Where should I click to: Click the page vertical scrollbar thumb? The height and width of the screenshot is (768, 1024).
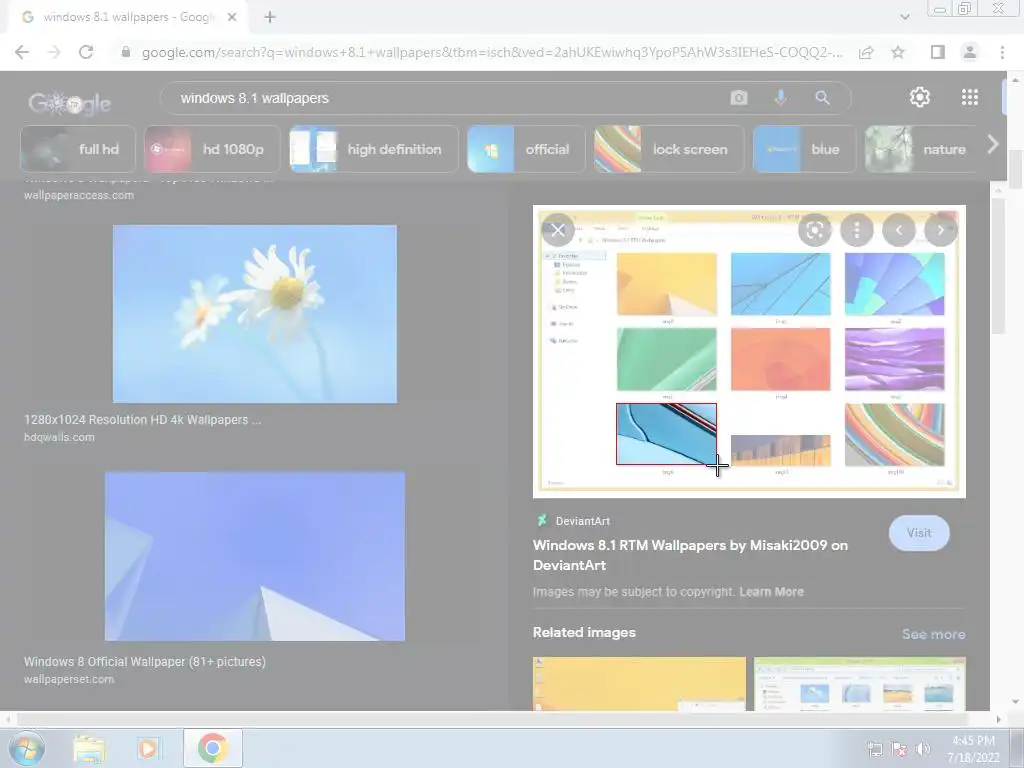tap(1015, 168)
